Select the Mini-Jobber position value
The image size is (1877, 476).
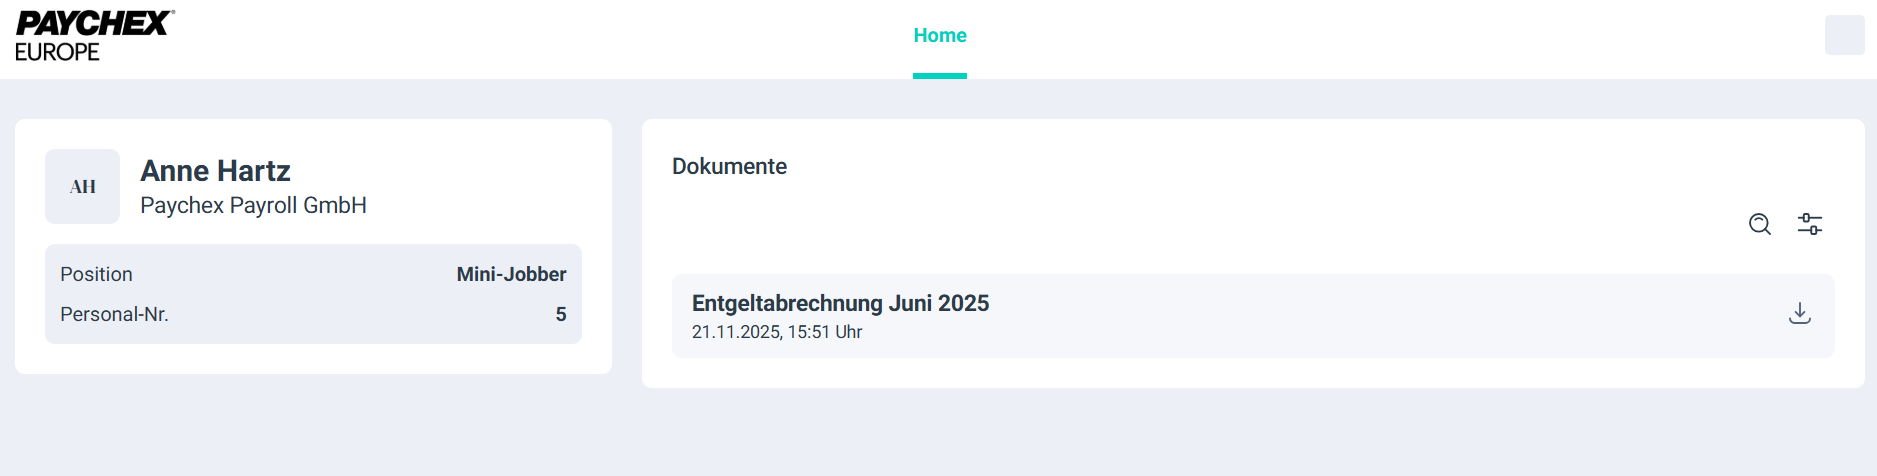point(511,274)
